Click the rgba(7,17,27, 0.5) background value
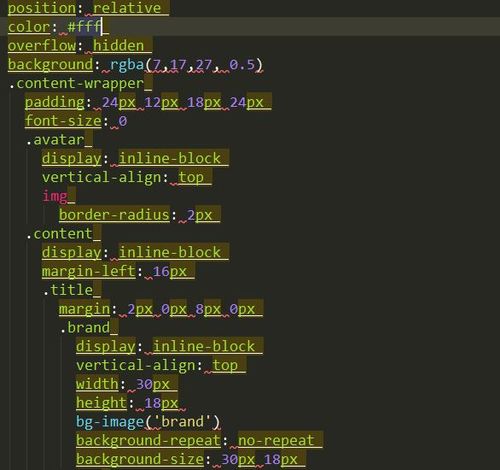500x470 pixels. [186, 64]
